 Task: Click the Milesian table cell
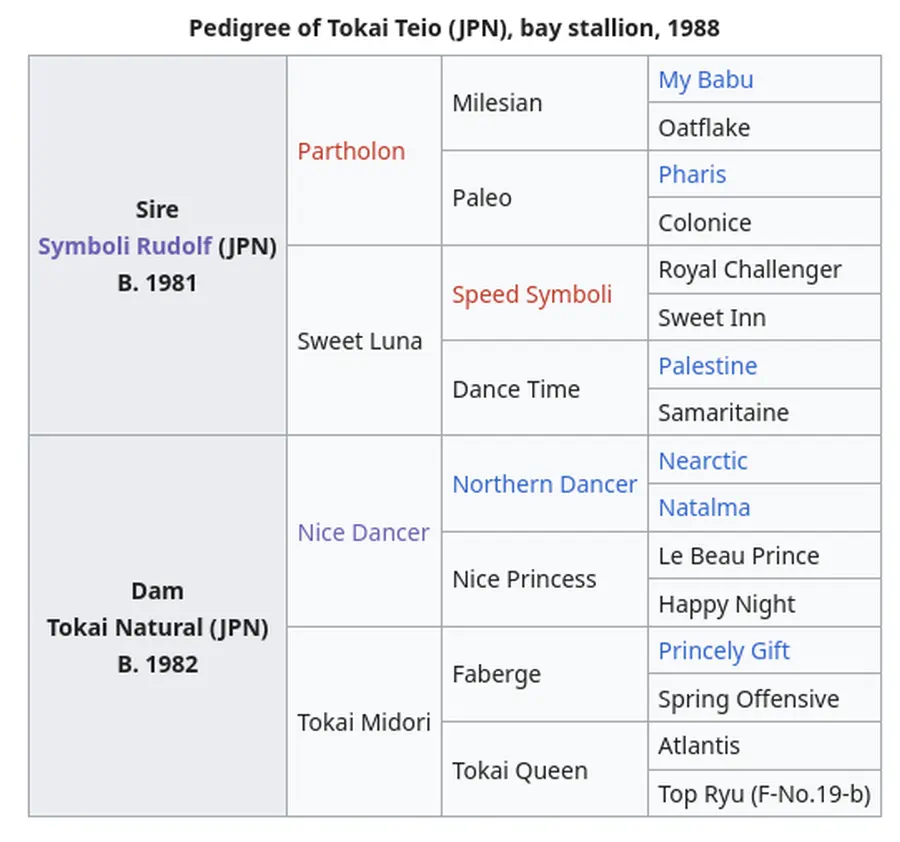pyautogui.click(x=497, y=103)
